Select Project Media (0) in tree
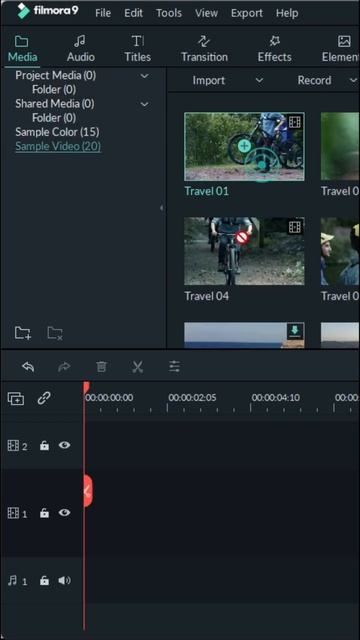Image resolution: width=360 pixels, height=640 pixels. tap(56, 76)
